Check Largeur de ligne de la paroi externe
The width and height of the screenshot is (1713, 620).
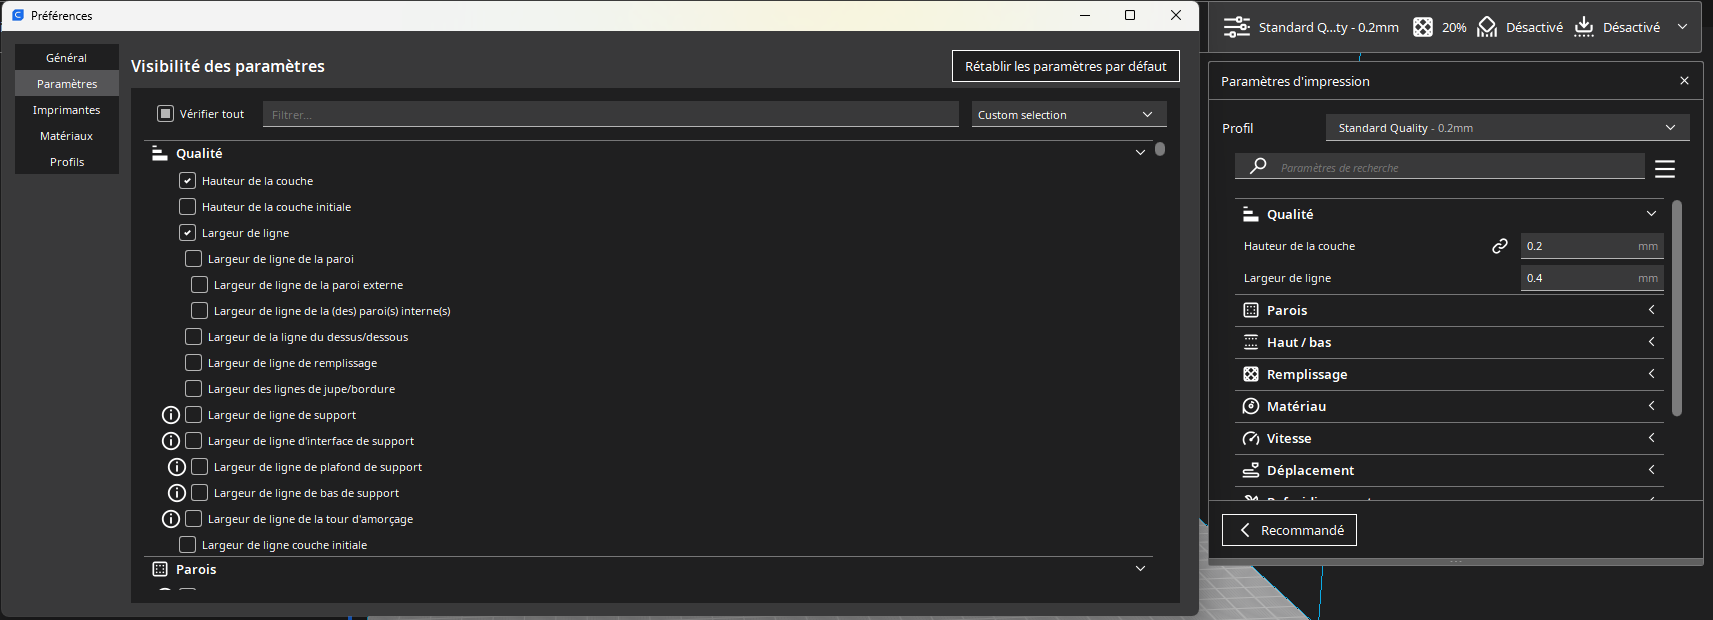(199, 285)
